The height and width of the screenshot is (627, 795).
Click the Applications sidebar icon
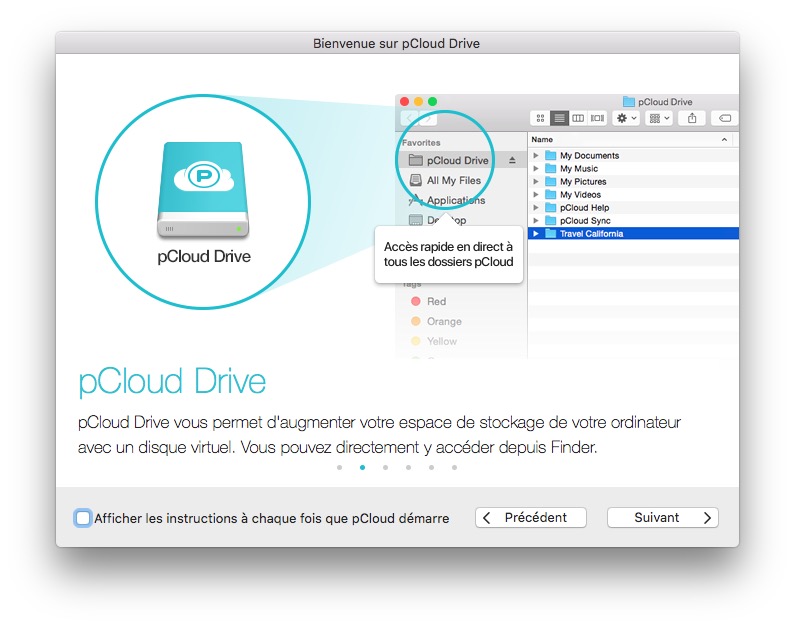(x=415, y=200)
